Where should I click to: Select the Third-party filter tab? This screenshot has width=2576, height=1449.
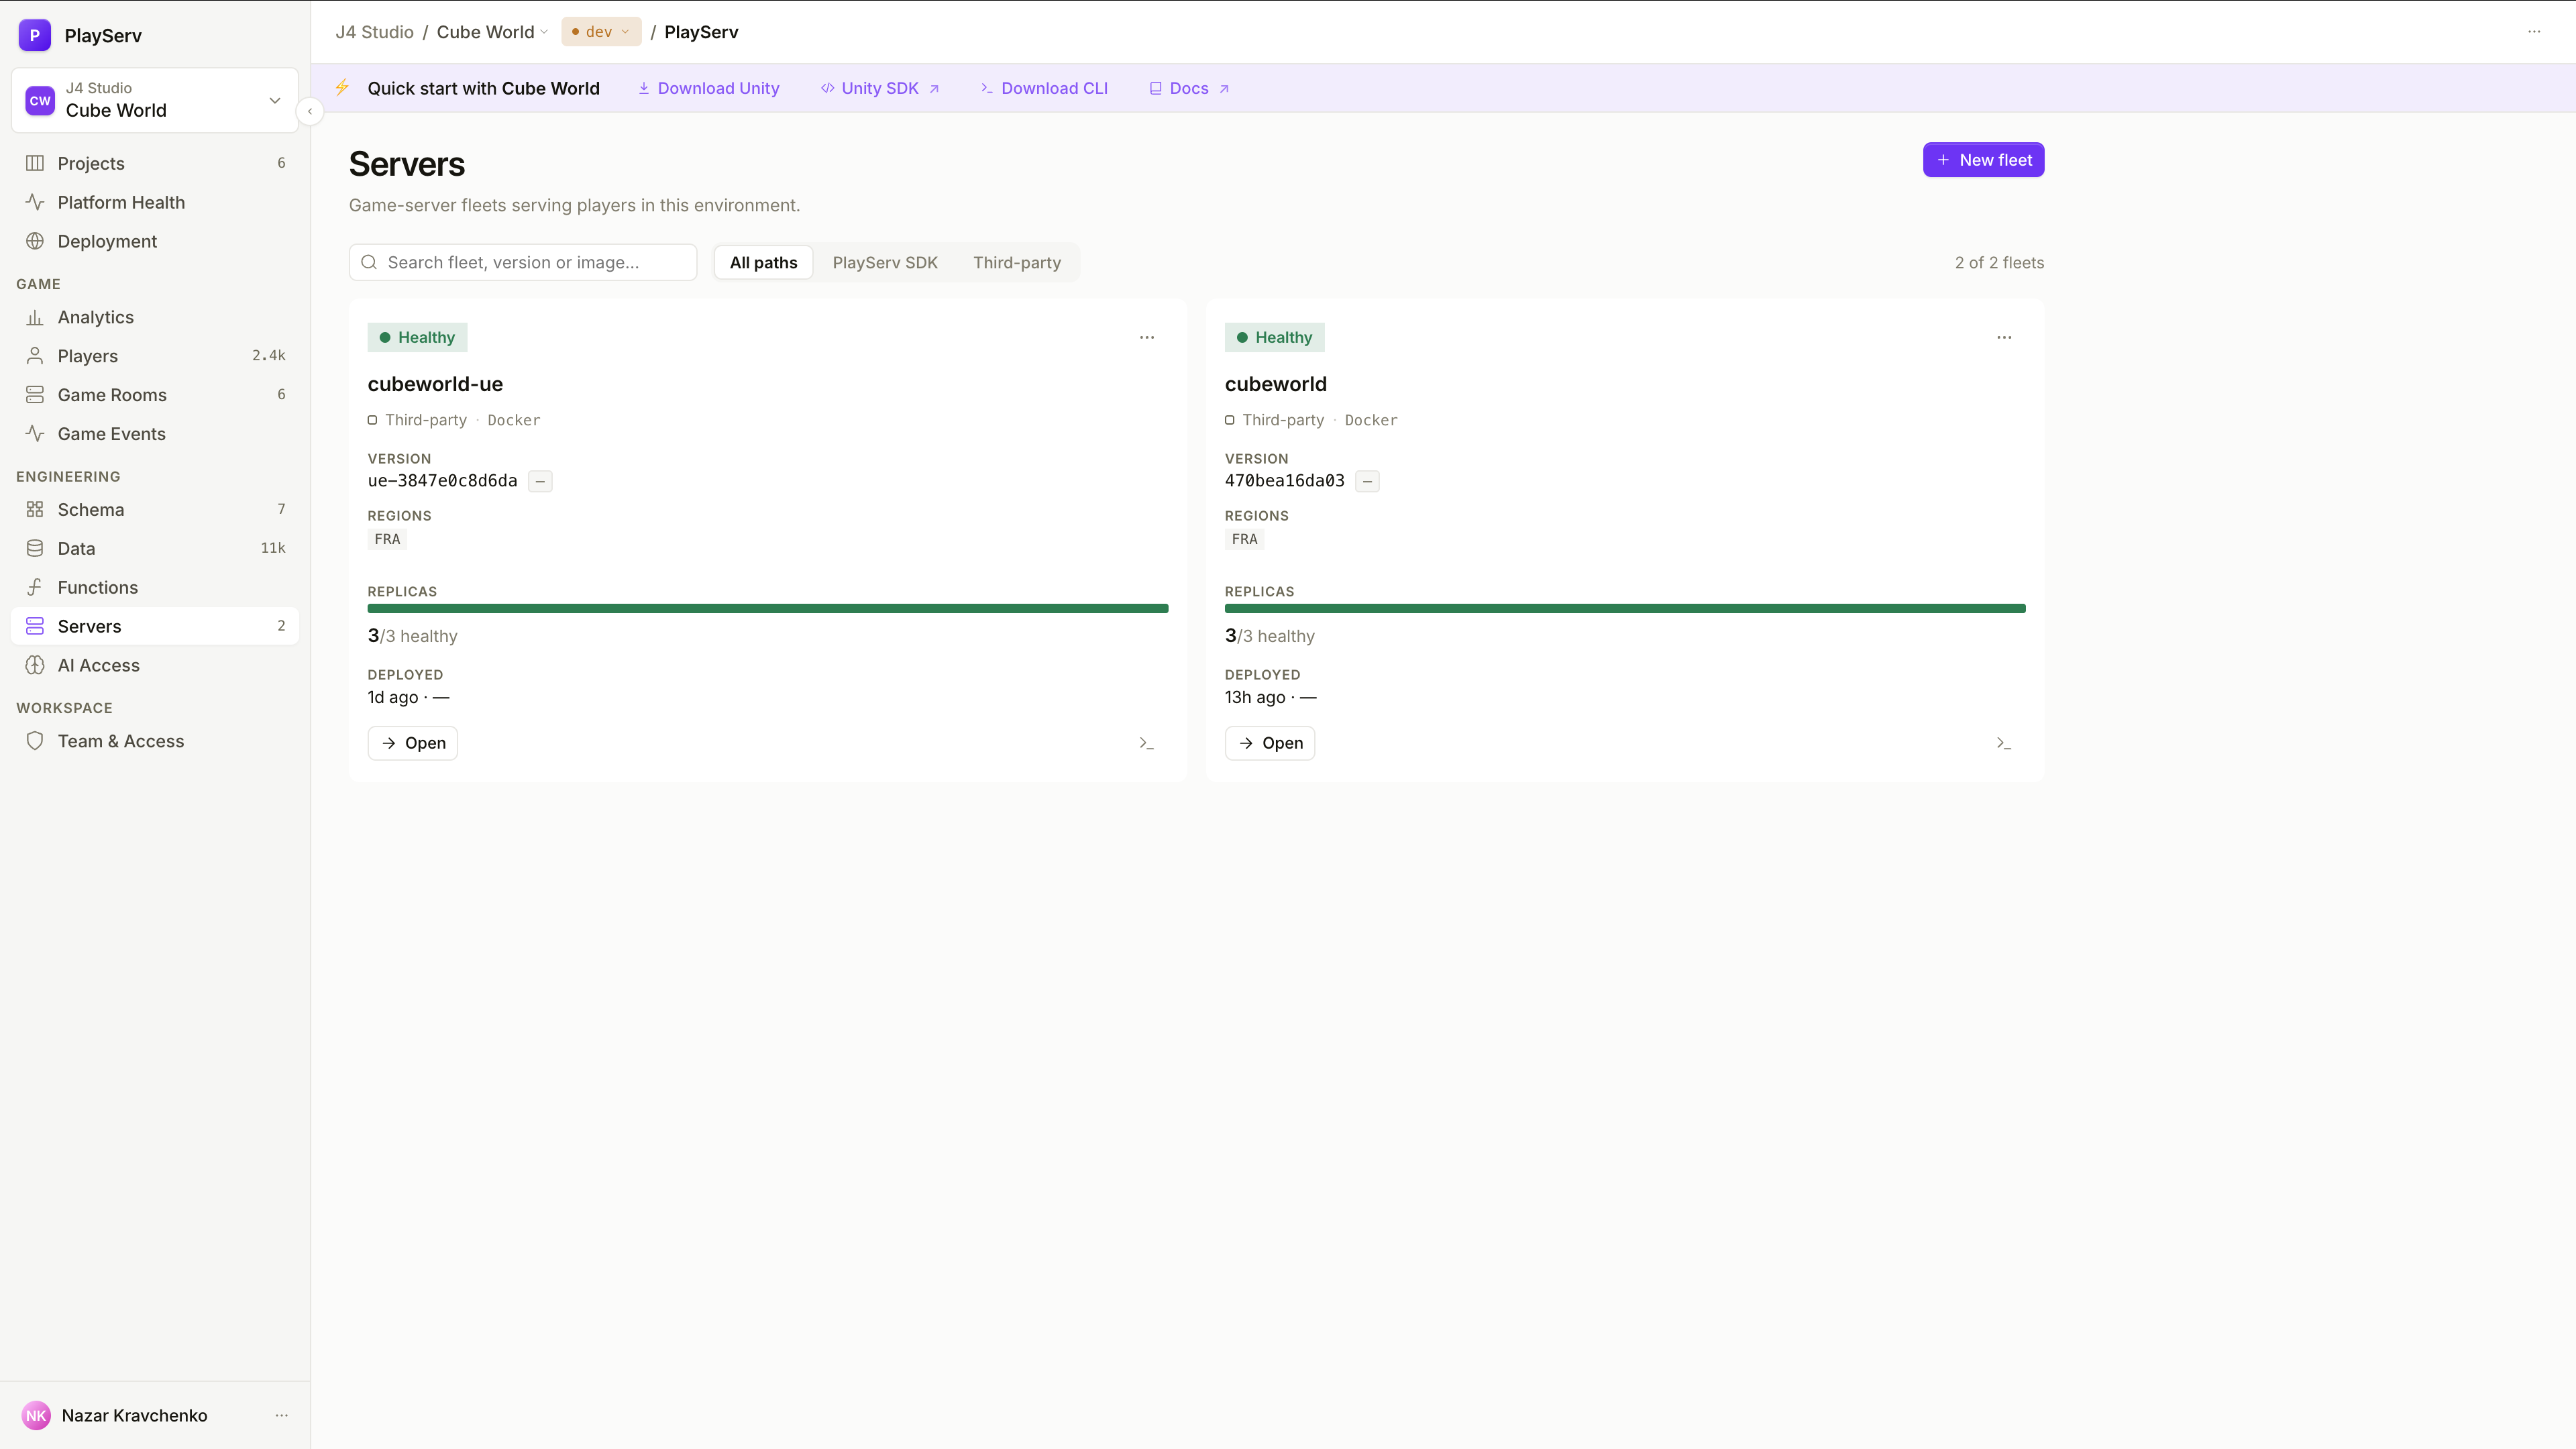point(1017,262)
